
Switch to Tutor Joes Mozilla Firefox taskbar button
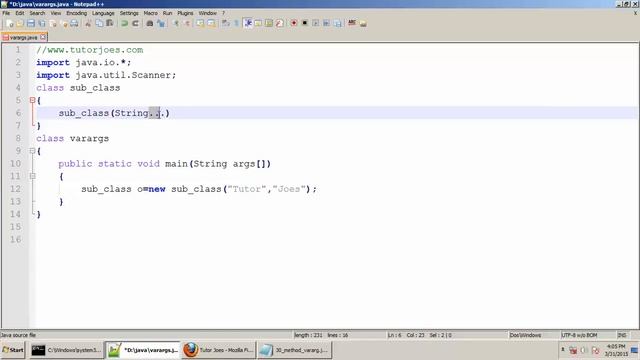tap(218, 350)
